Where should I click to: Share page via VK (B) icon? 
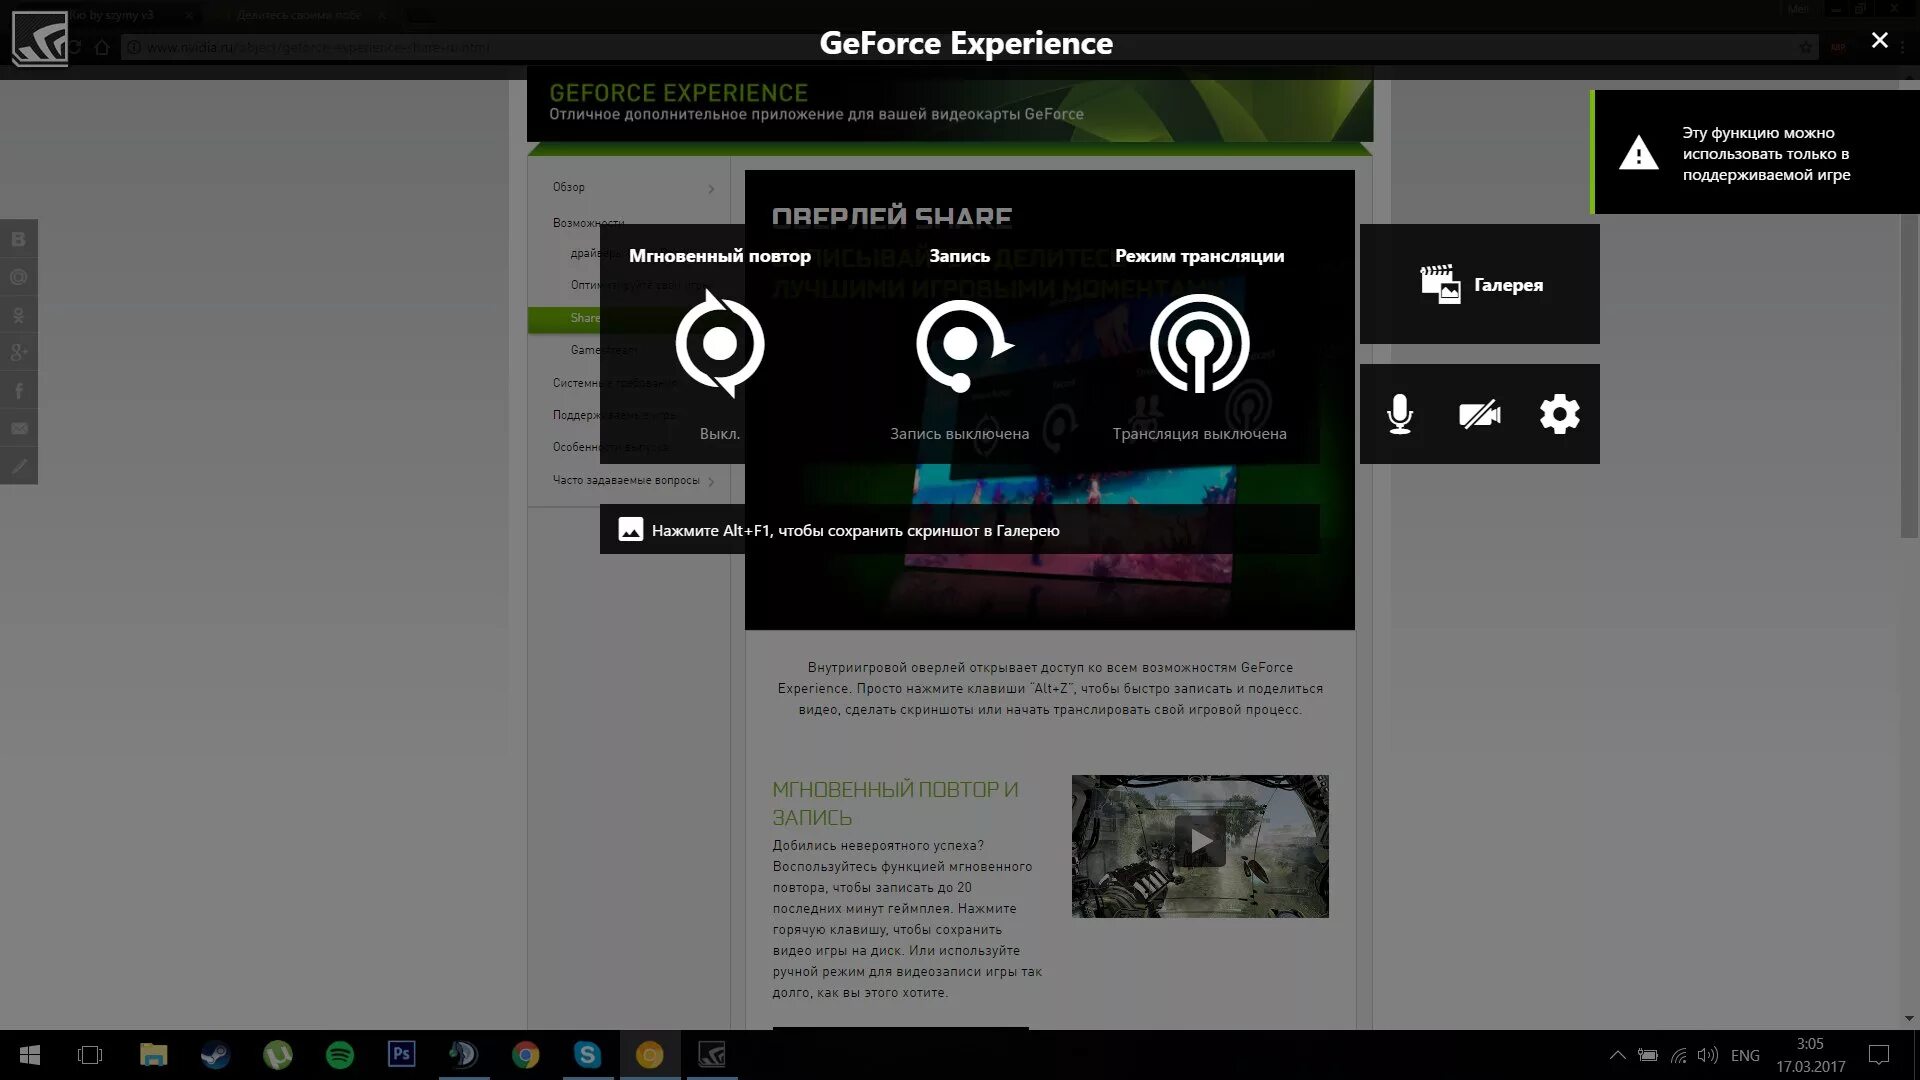pos(18,239)
